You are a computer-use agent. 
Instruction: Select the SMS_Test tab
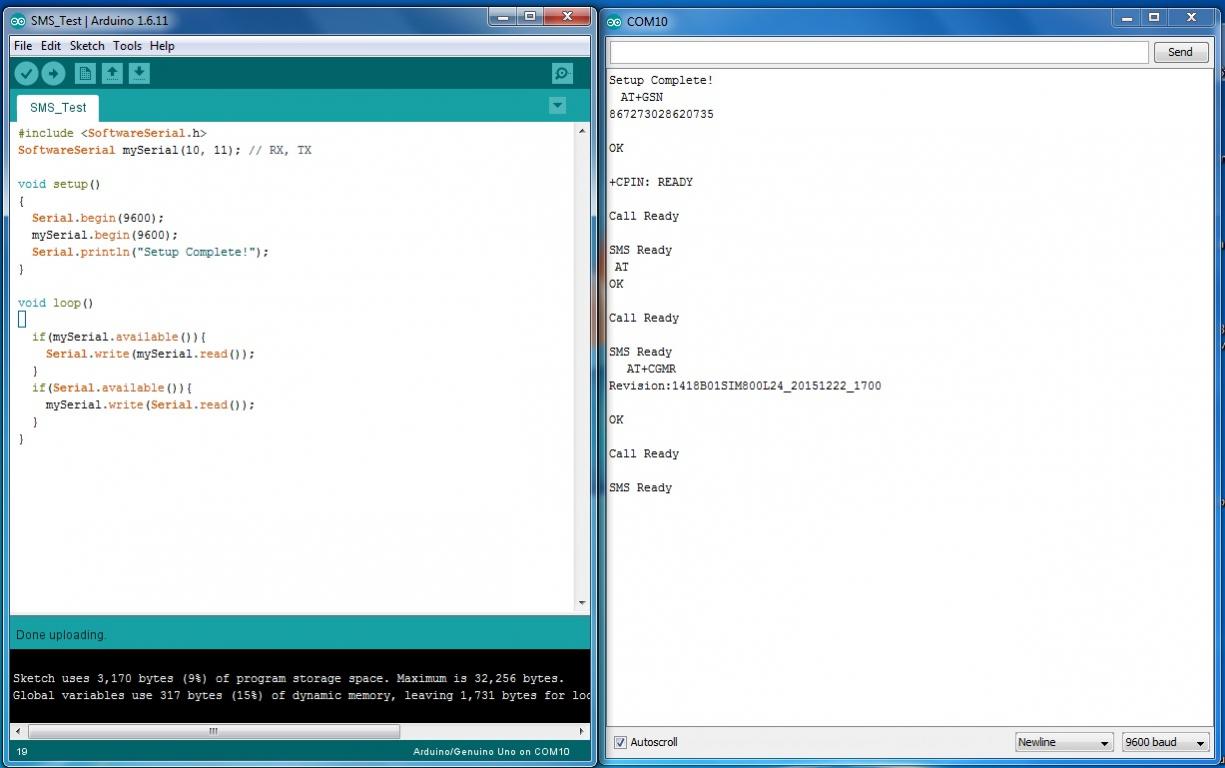click(58, 107)
